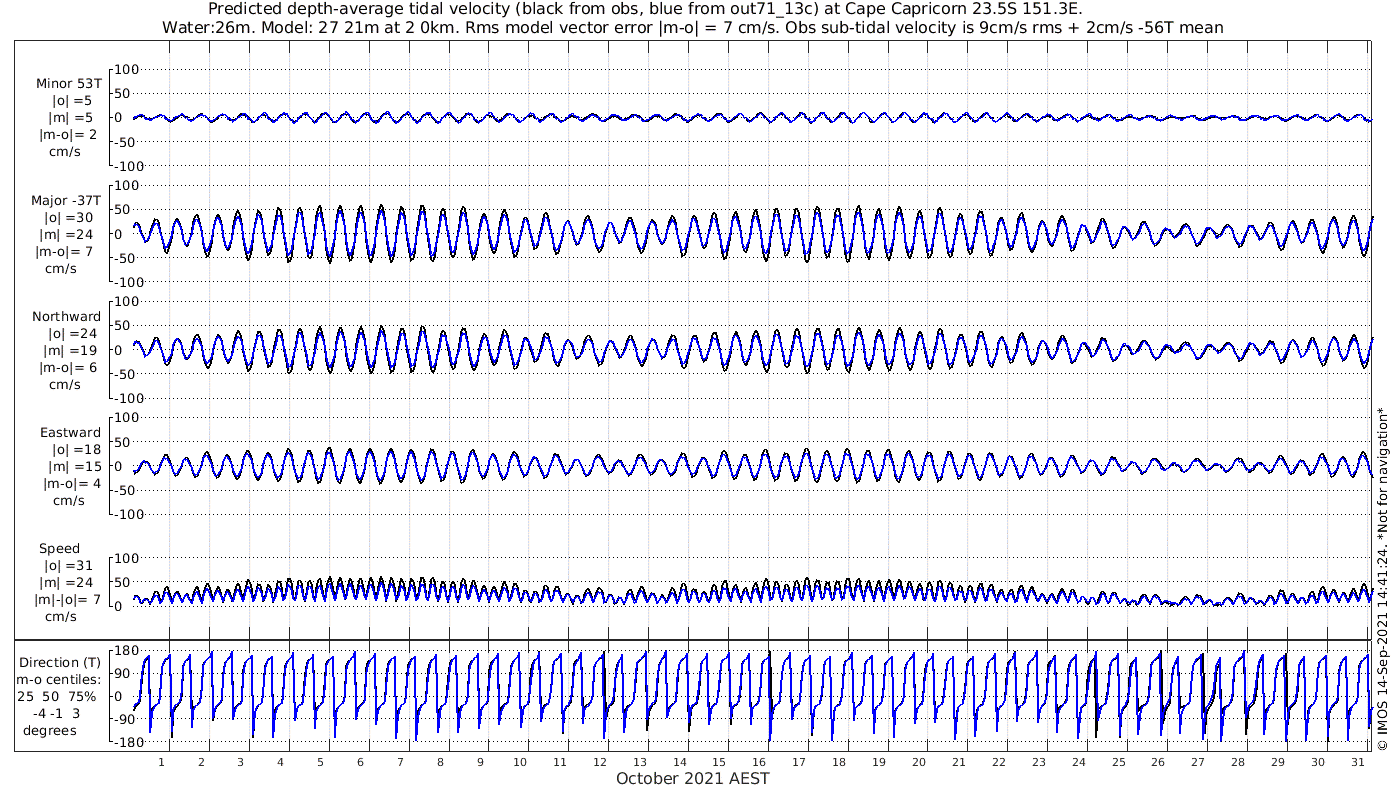
Task: Click '|o| =30' in the Major panel
Action: click(68, 217)
